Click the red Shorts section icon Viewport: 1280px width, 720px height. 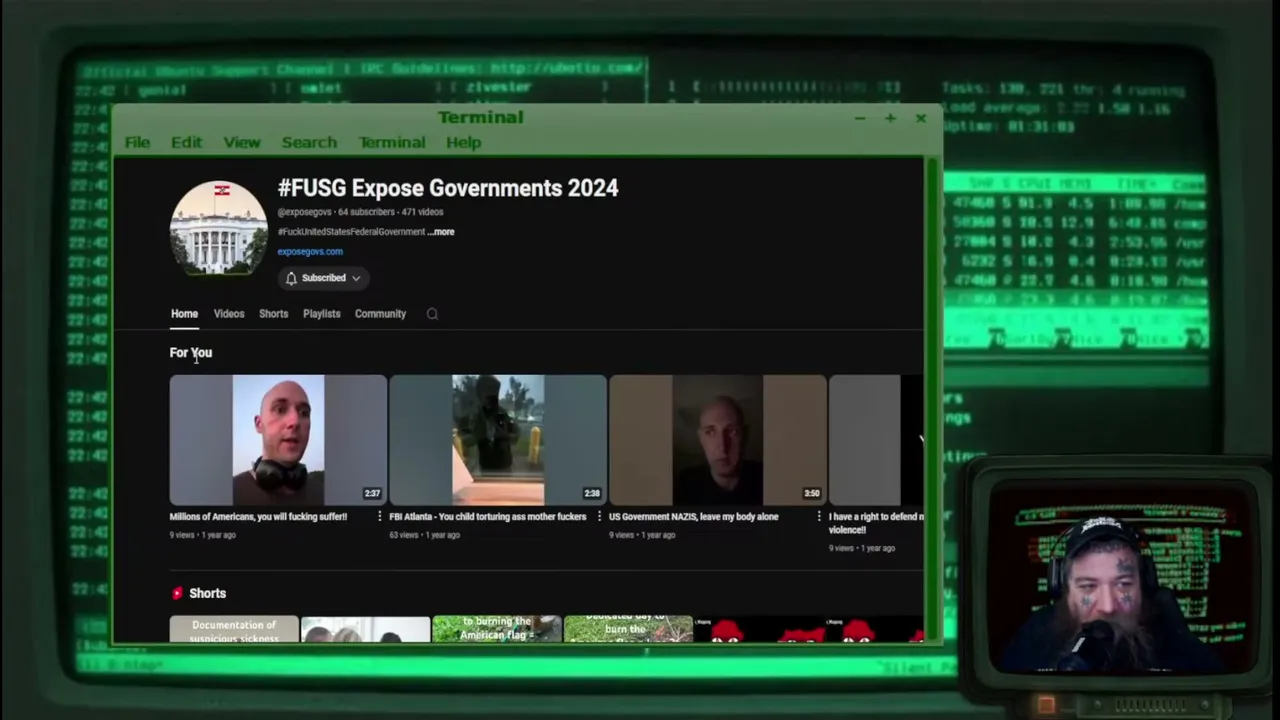point(177,593)
